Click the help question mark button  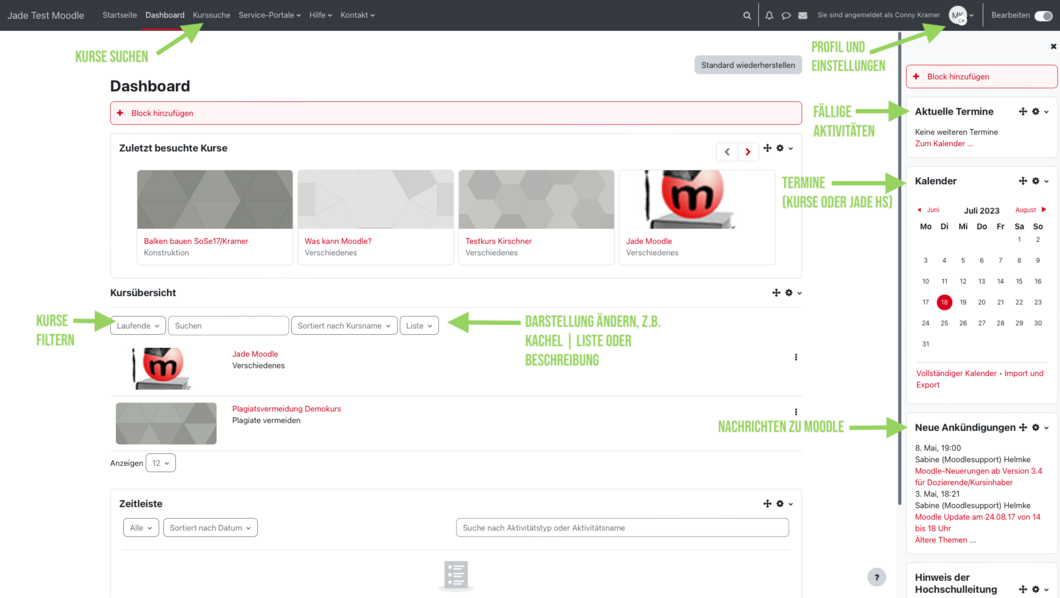pos(877,577)
